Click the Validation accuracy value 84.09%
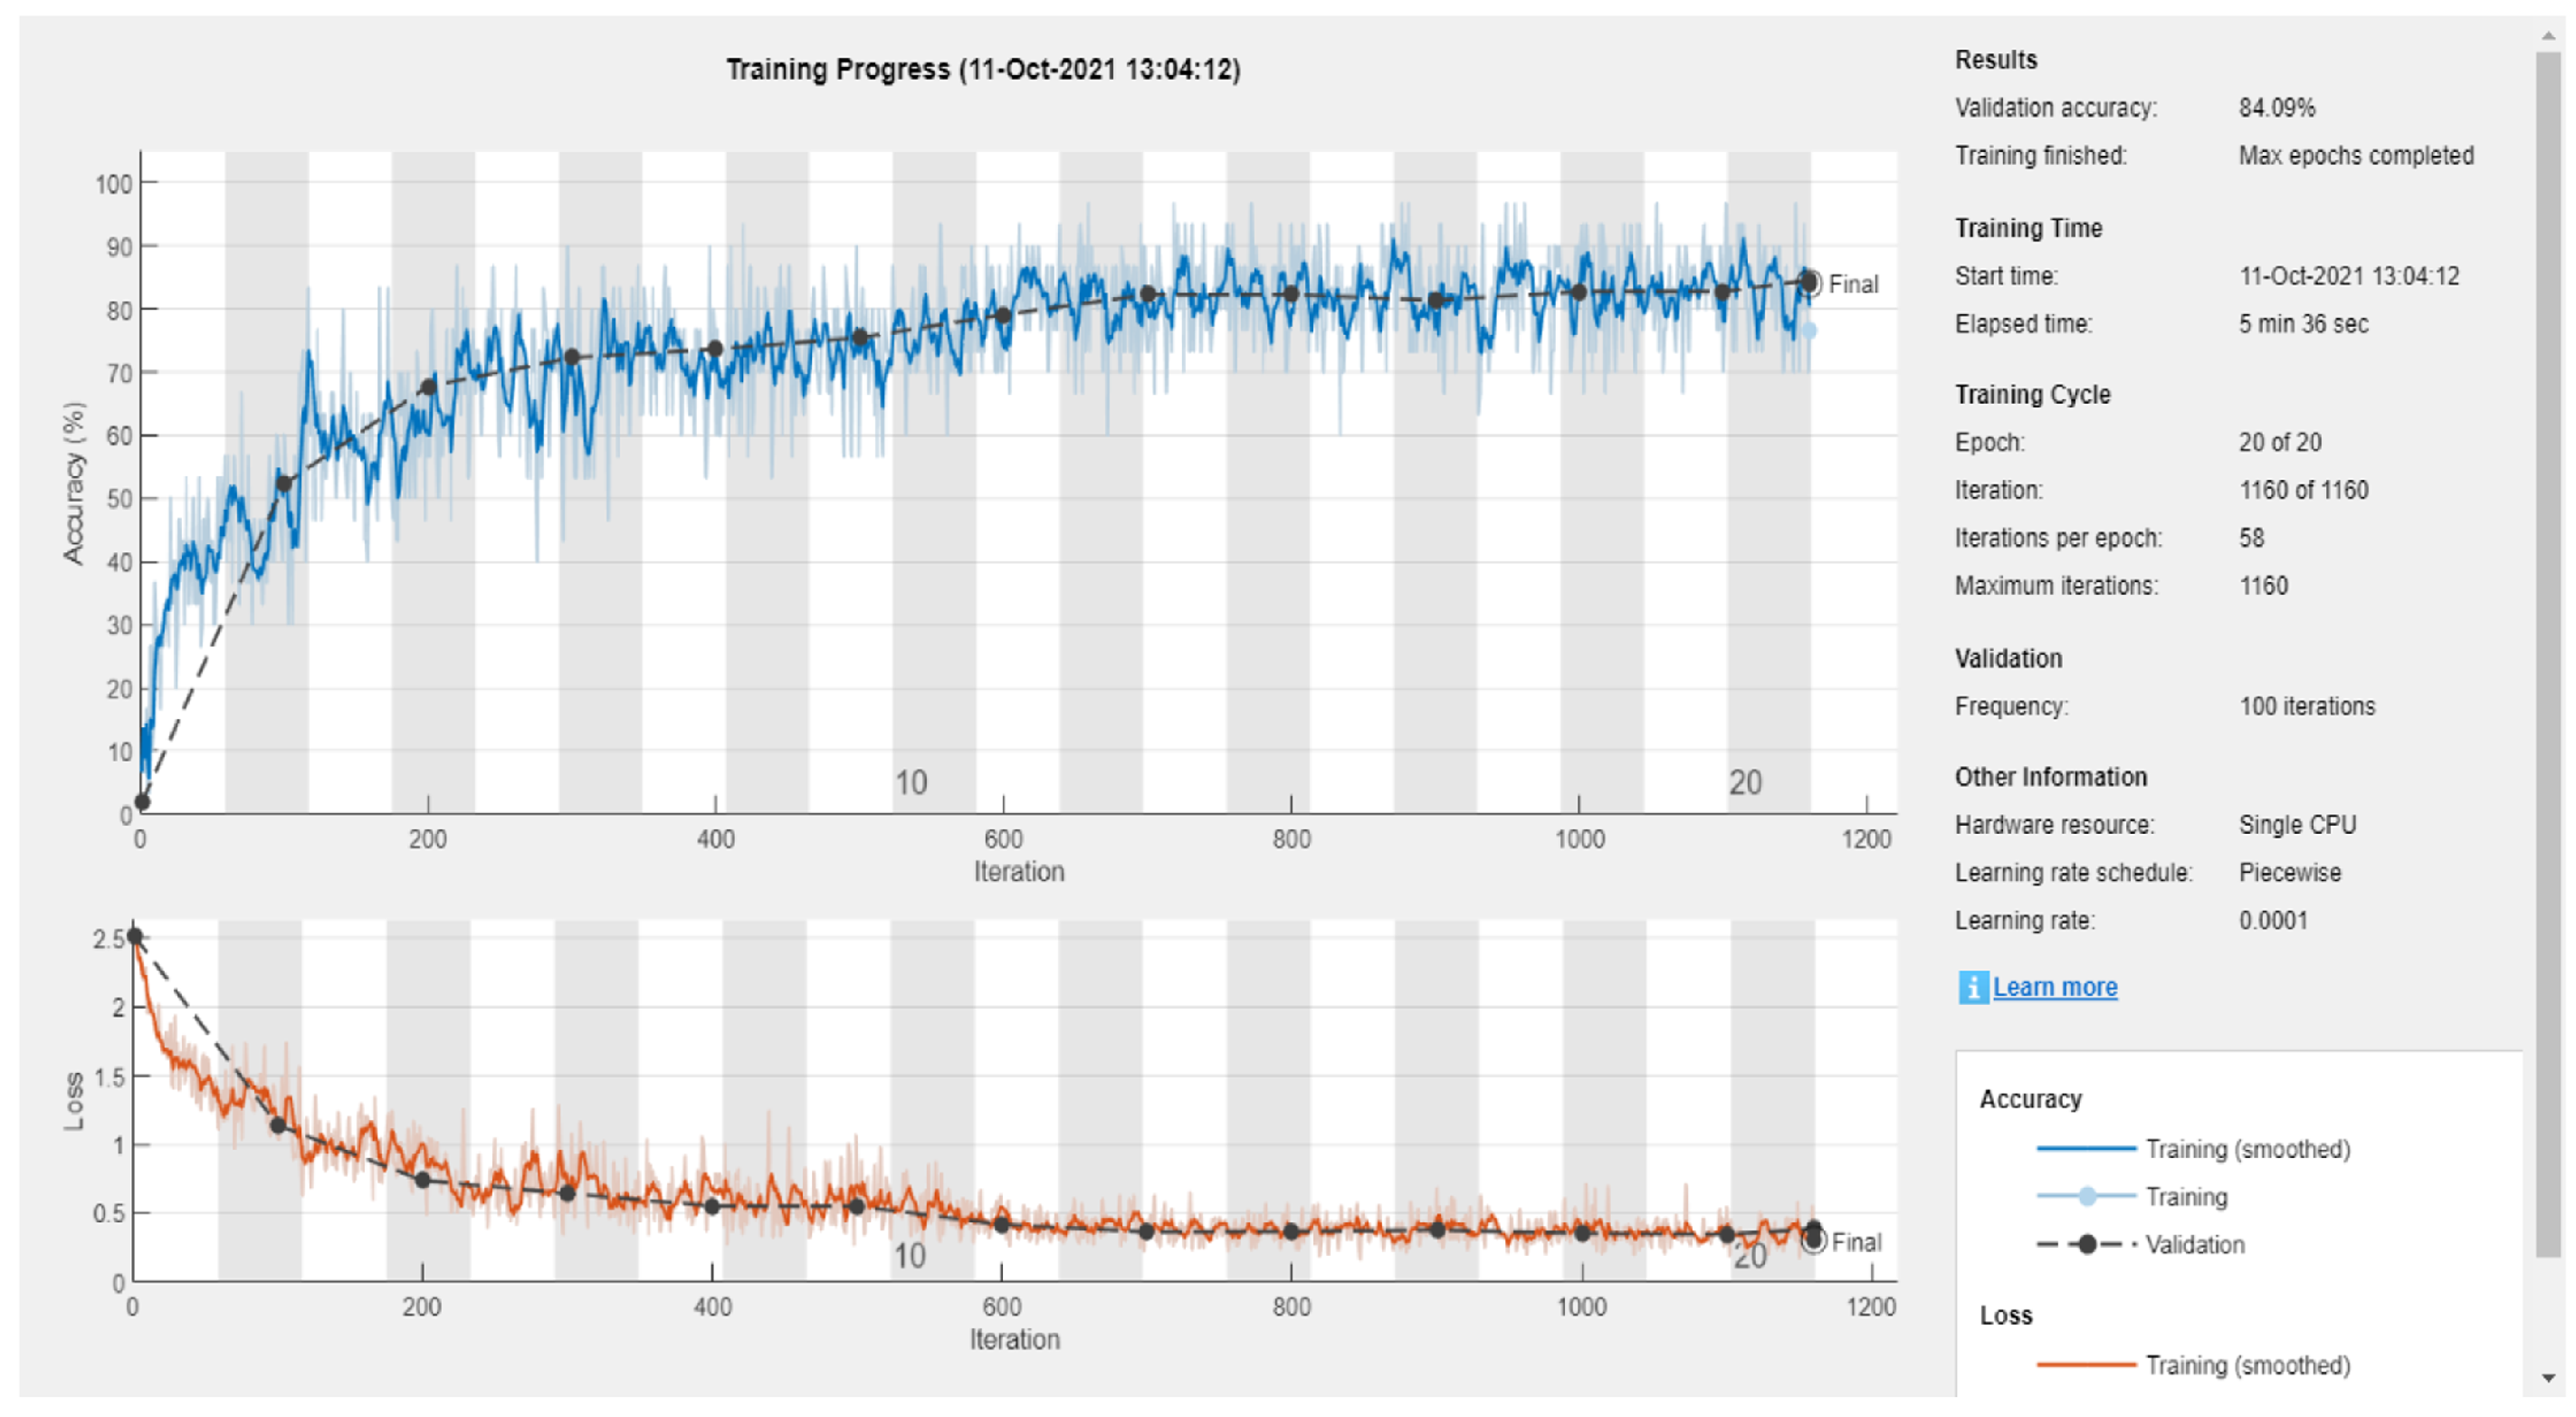 click(x=2276, y=107)
